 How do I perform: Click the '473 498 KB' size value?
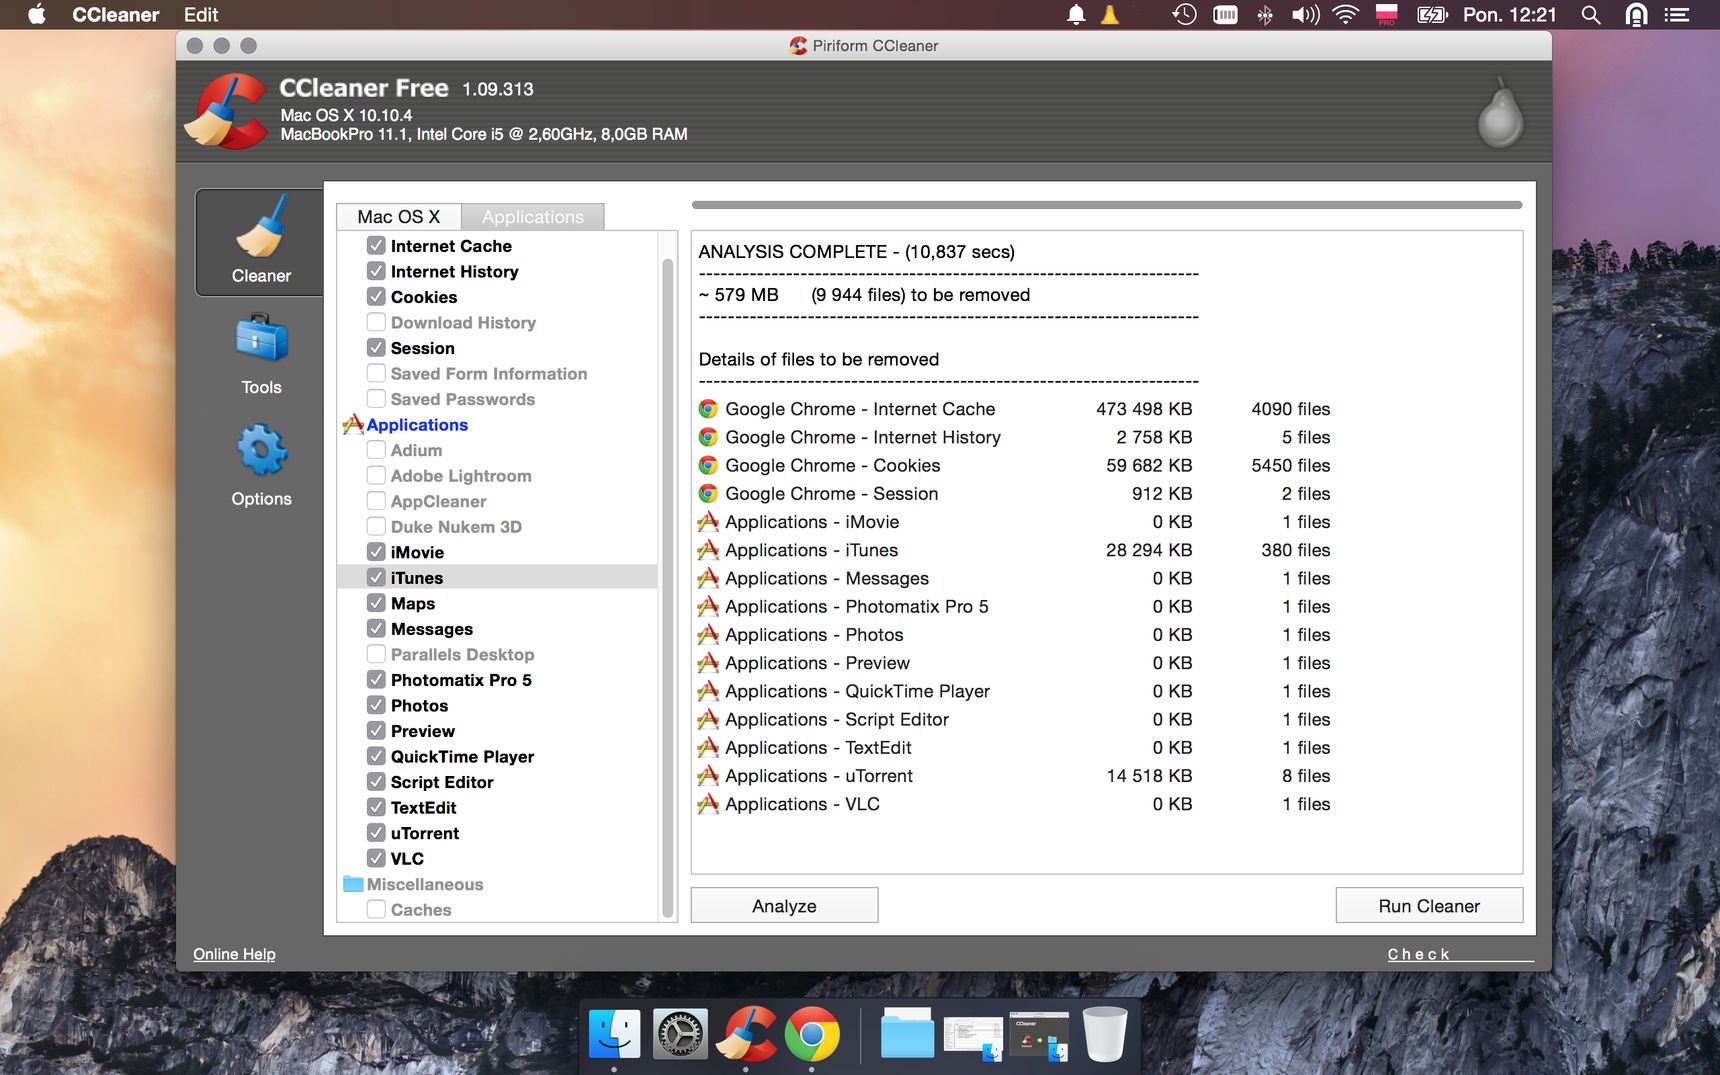1144,409
